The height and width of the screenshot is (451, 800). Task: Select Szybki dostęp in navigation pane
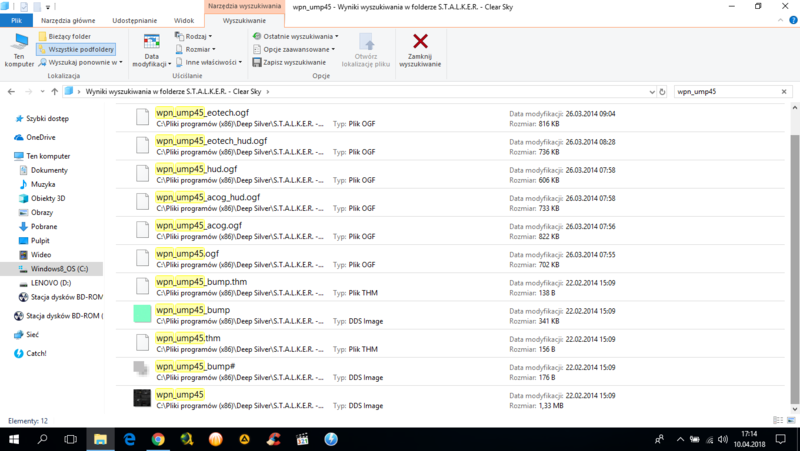42,118
